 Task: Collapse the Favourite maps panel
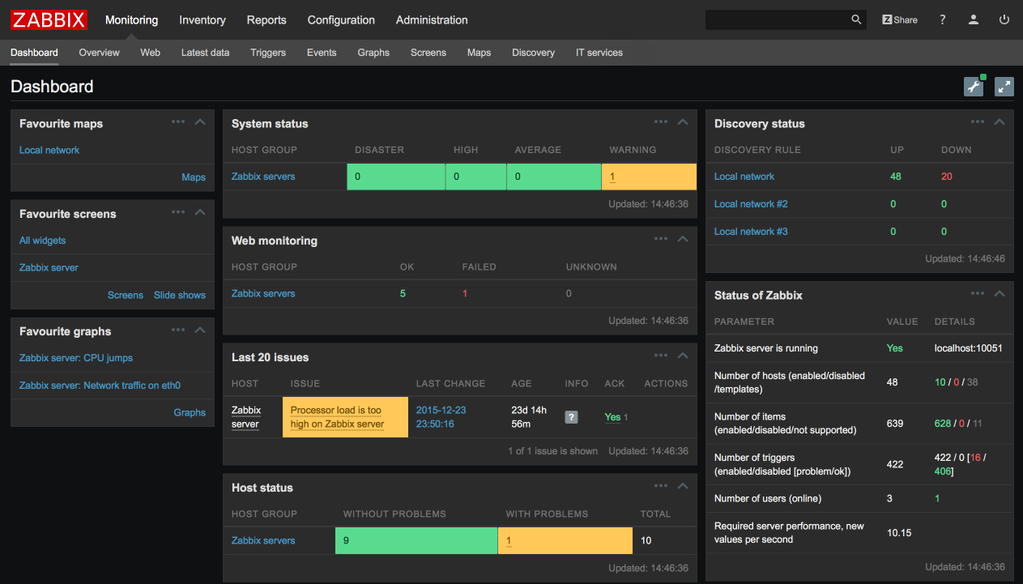point(199,121)
